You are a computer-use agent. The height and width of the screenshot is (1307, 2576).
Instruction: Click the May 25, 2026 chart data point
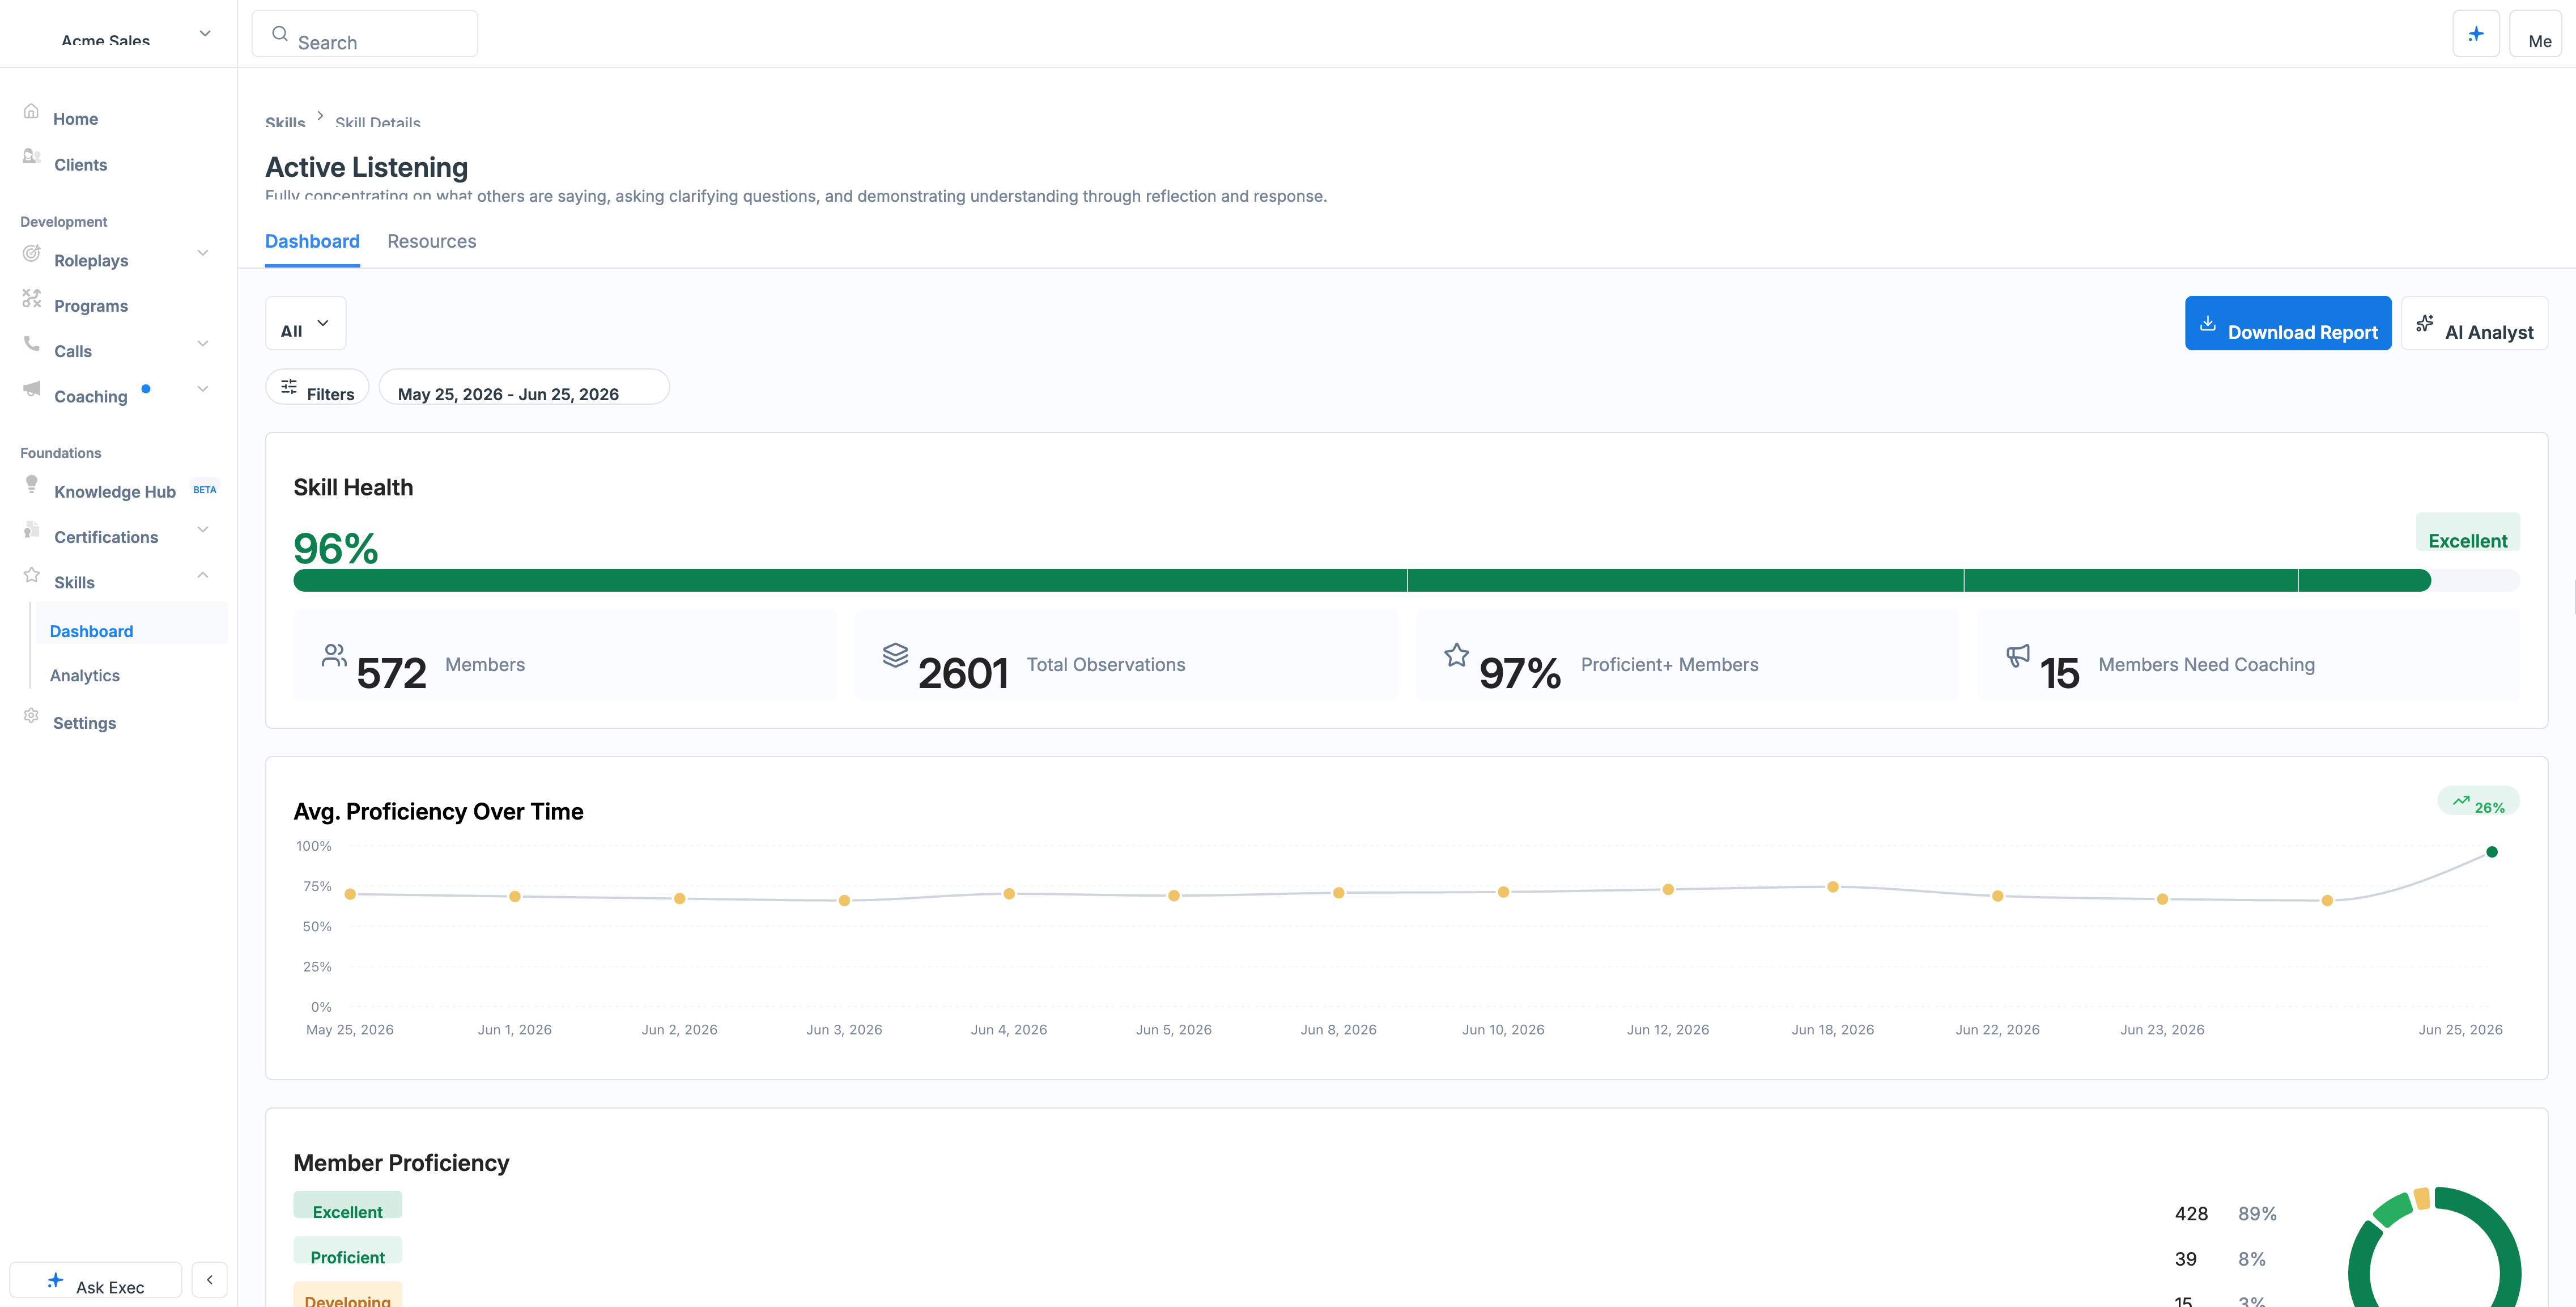[x=350, y=894]
